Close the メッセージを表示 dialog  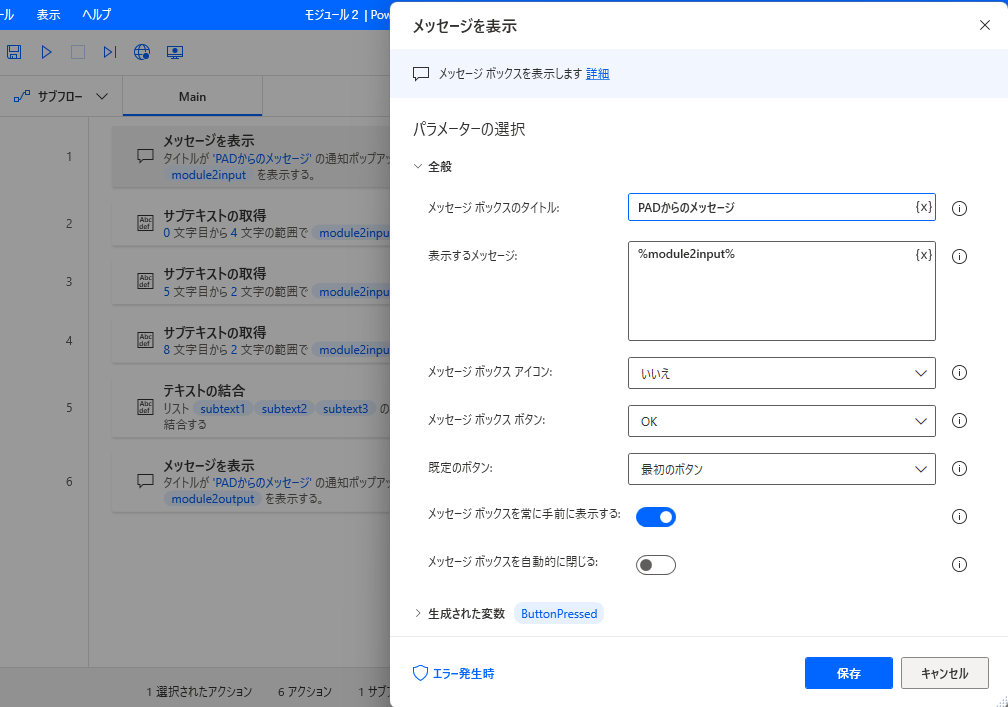(984, 25)
